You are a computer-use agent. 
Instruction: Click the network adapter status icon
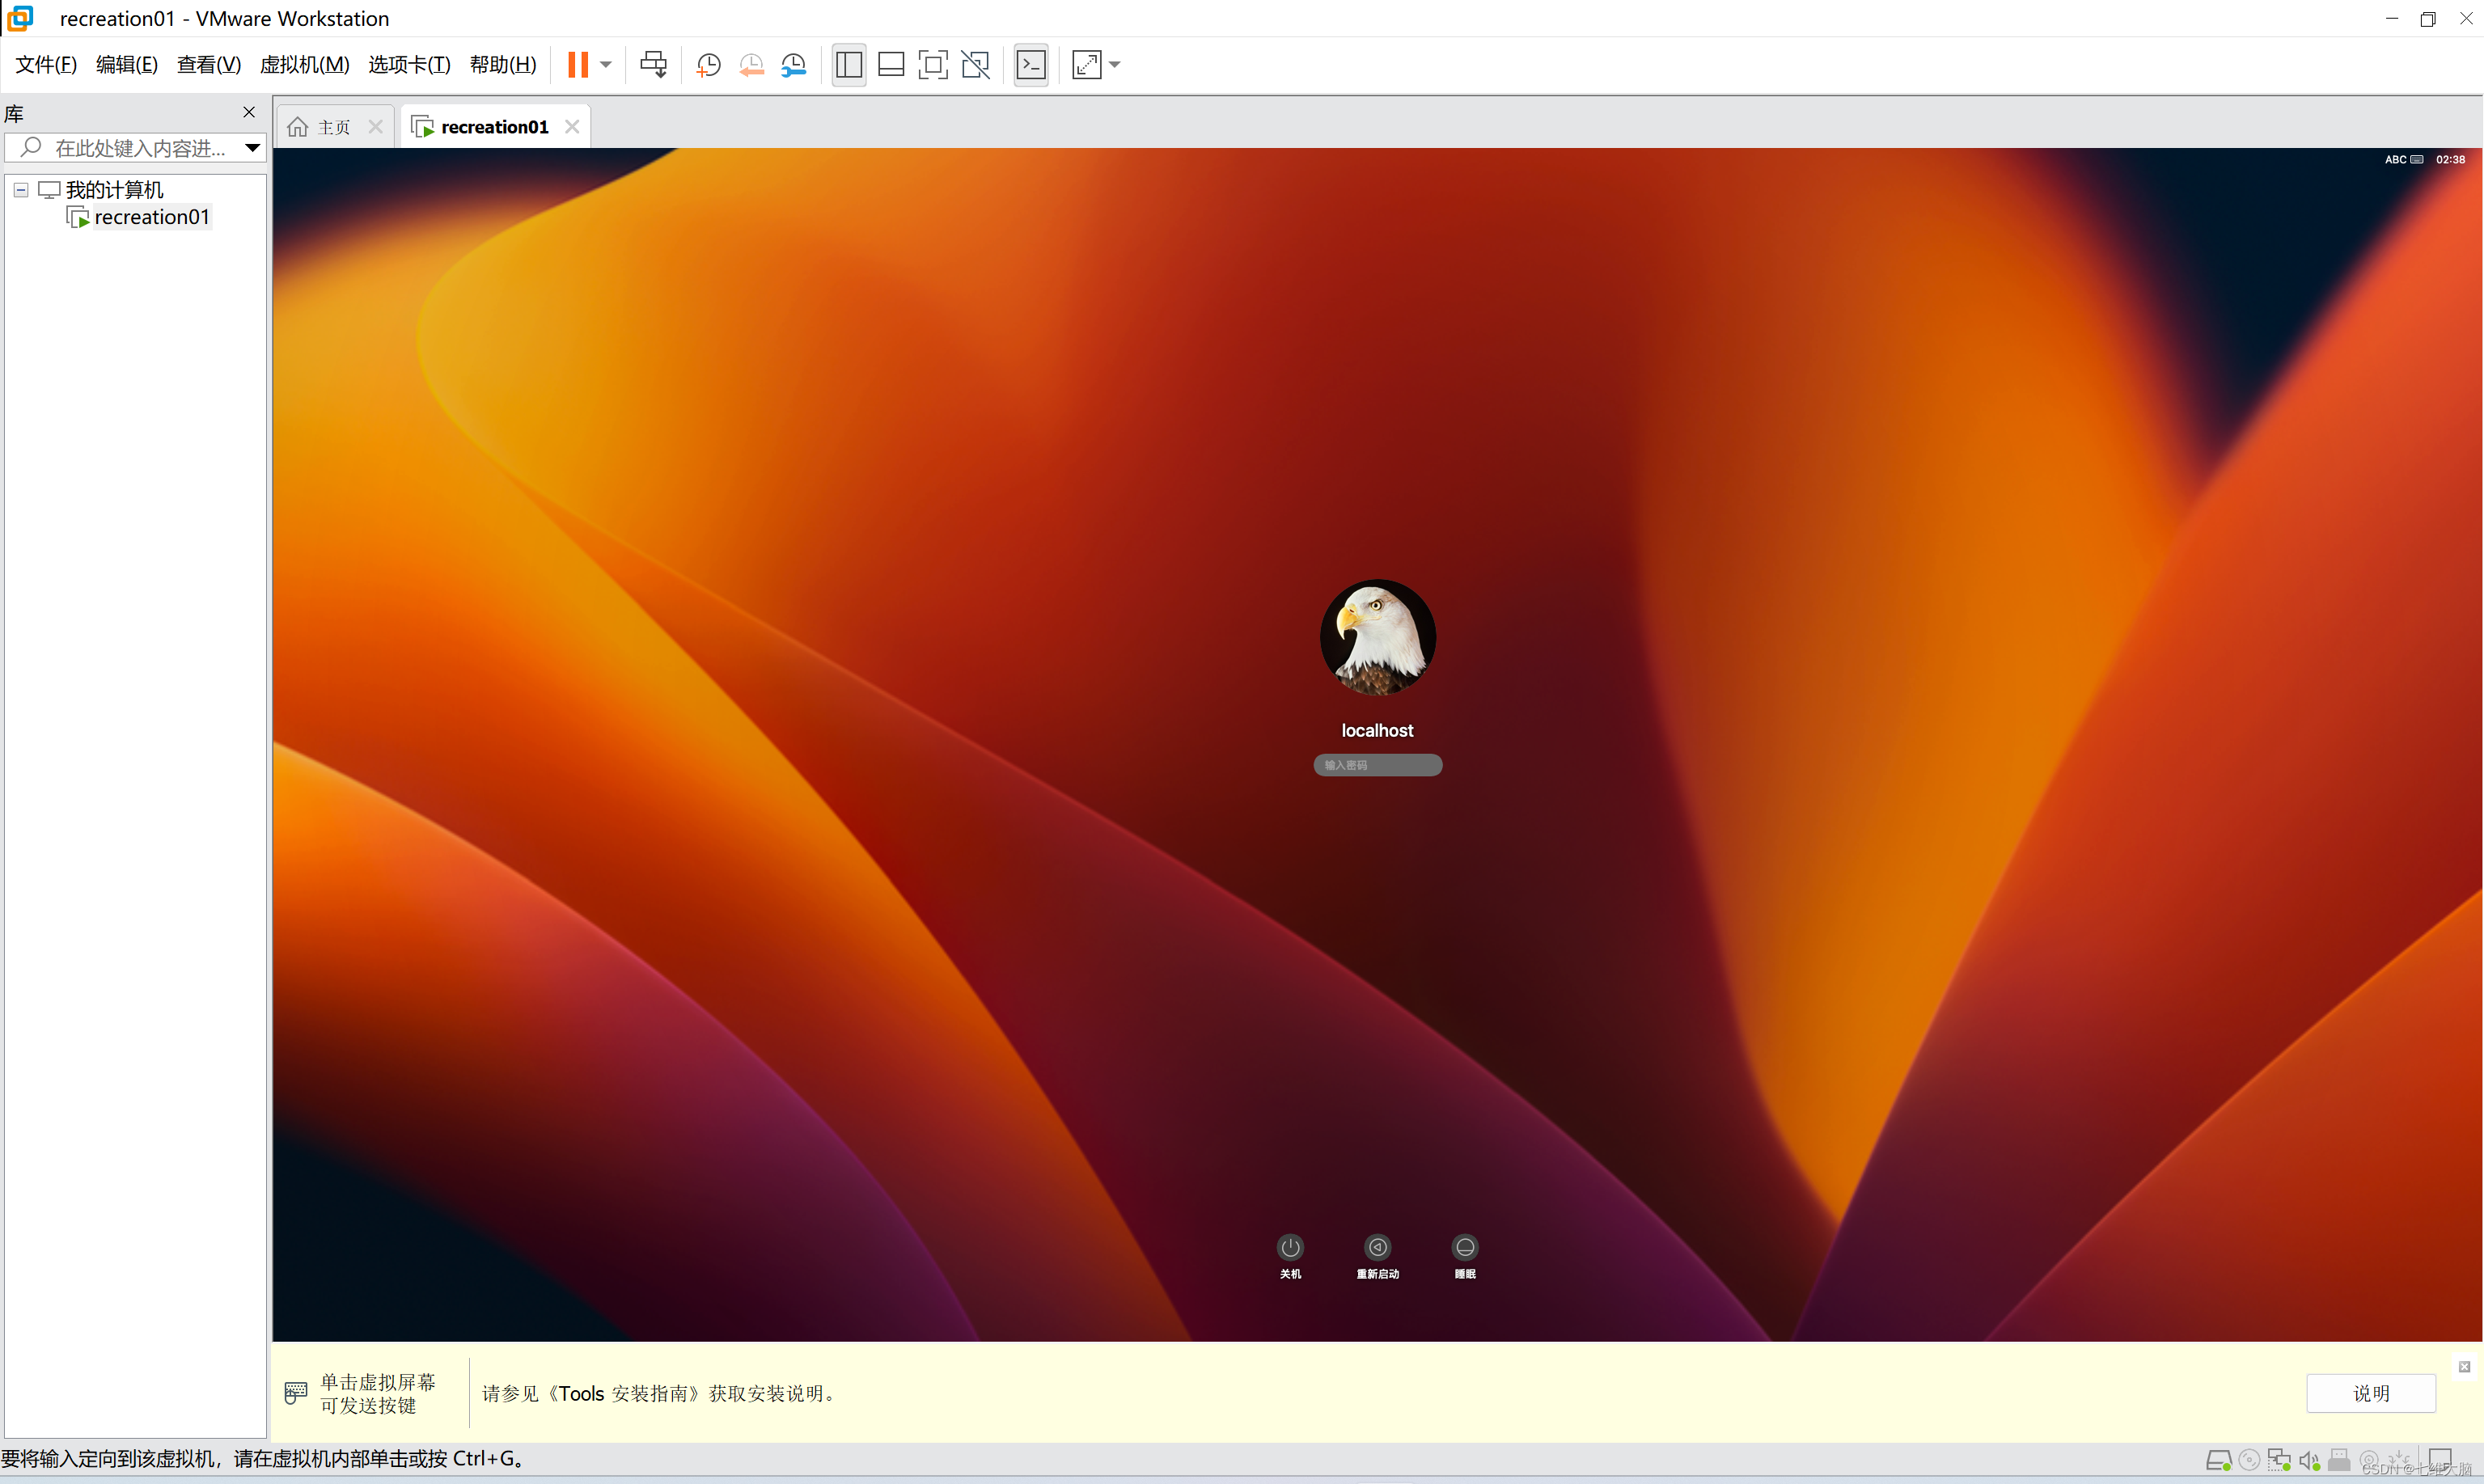(2279, 1461)
